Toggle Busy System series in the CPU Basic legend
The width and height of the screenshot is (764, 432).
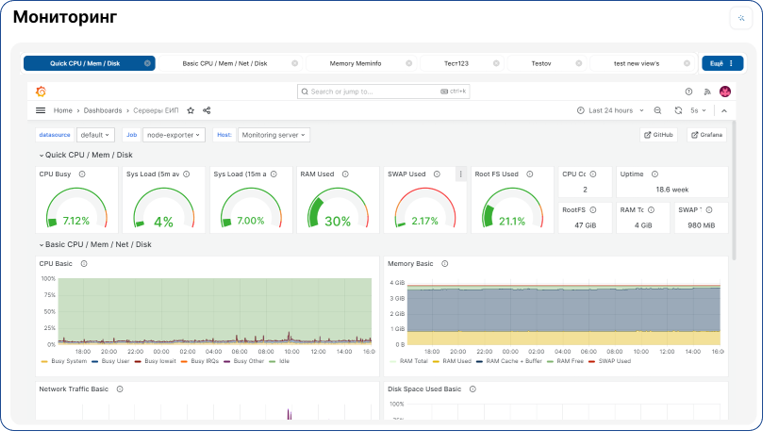click(64, 361)
